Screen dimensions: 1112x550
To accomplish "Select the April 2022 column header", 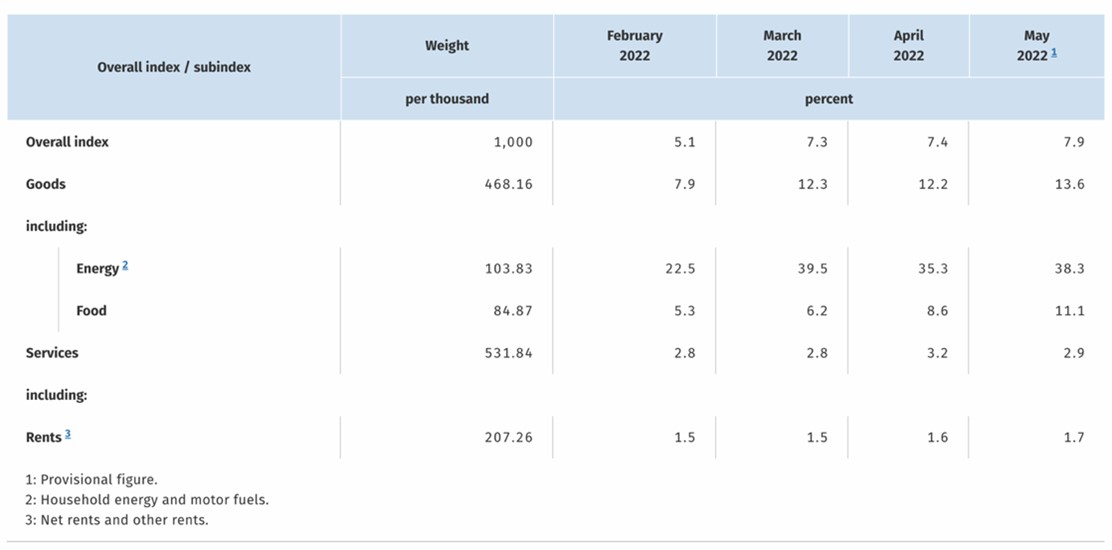I will [908, 46].
